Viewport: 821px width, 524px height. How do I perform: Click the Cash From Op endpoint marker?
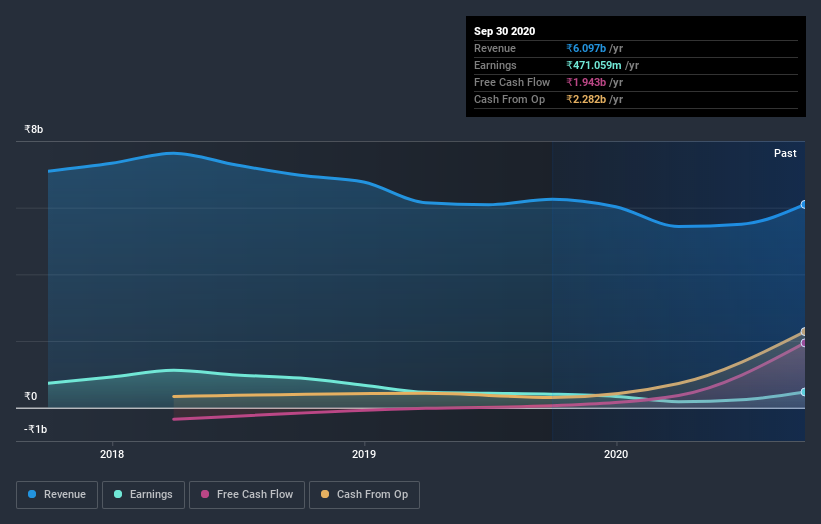[x=804, y=332]
